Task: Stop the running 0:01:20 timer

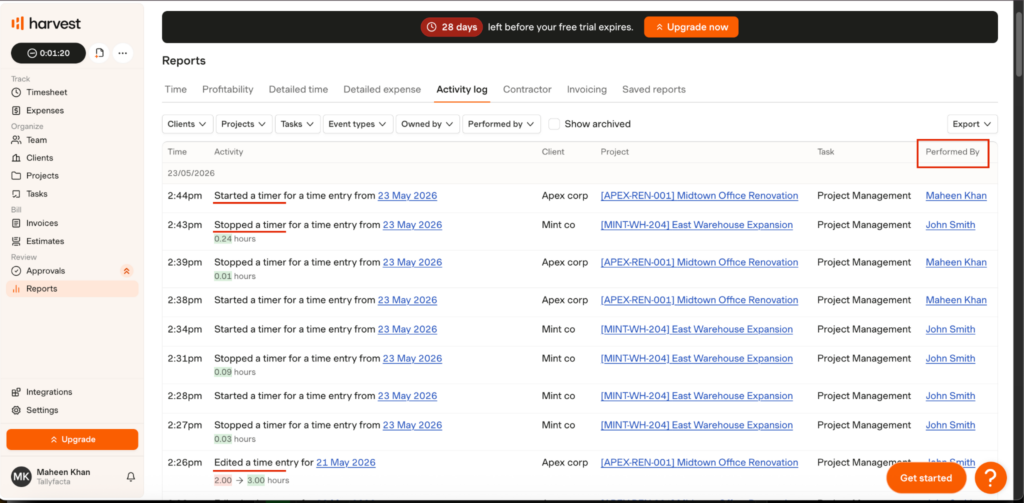Action: [48, 53]
